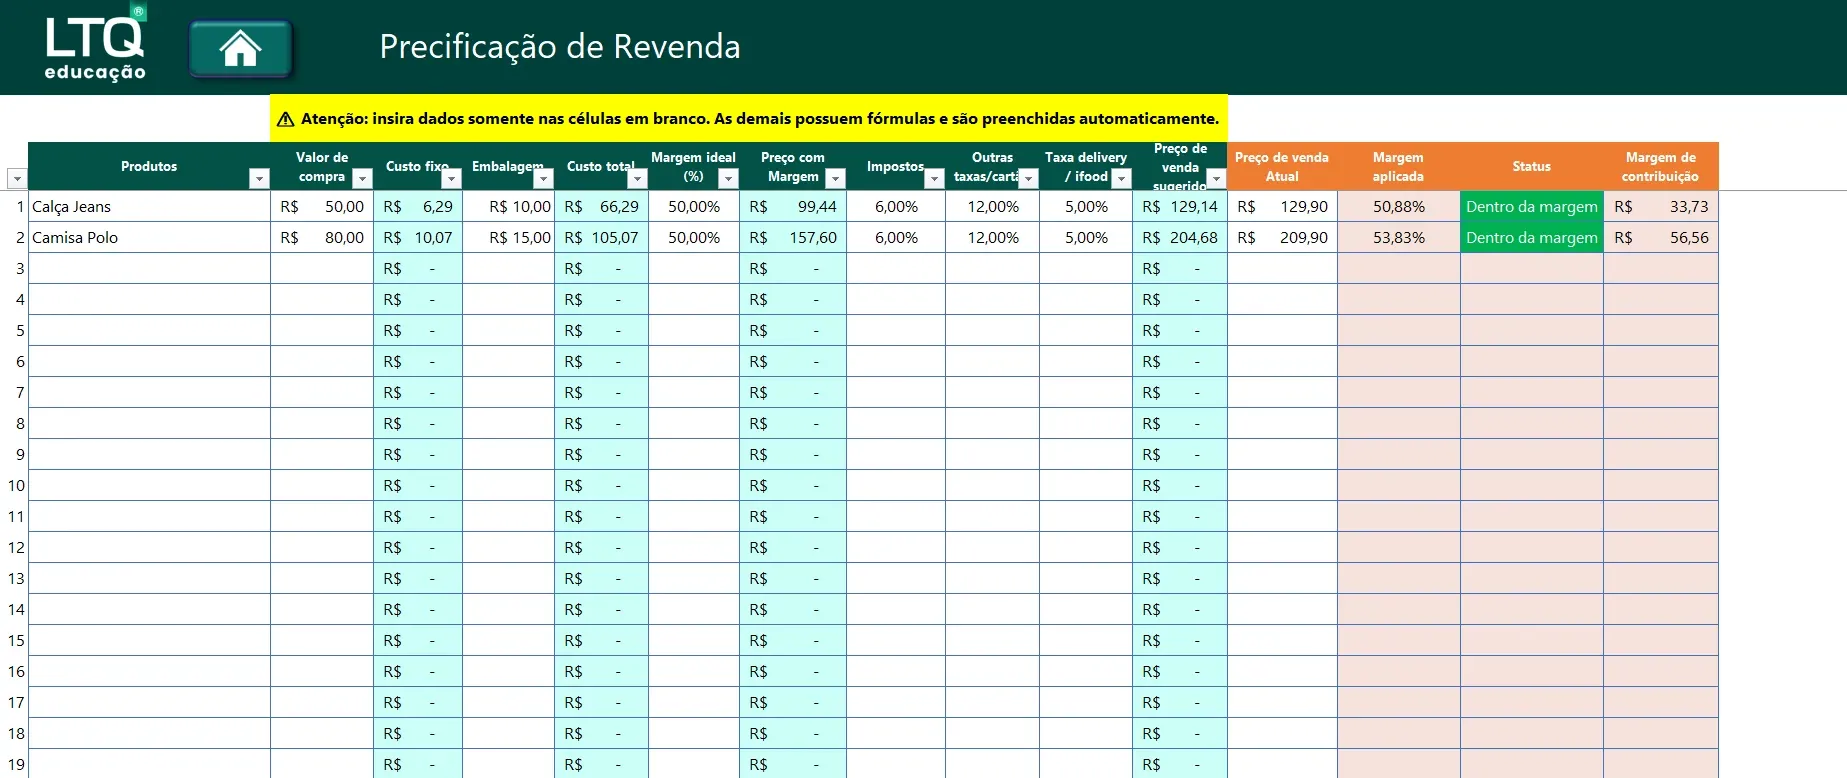Select current selling price 209,90
Image resolution: width=1847 pixels, height=778 pixels.
(x=1283, y=238)
